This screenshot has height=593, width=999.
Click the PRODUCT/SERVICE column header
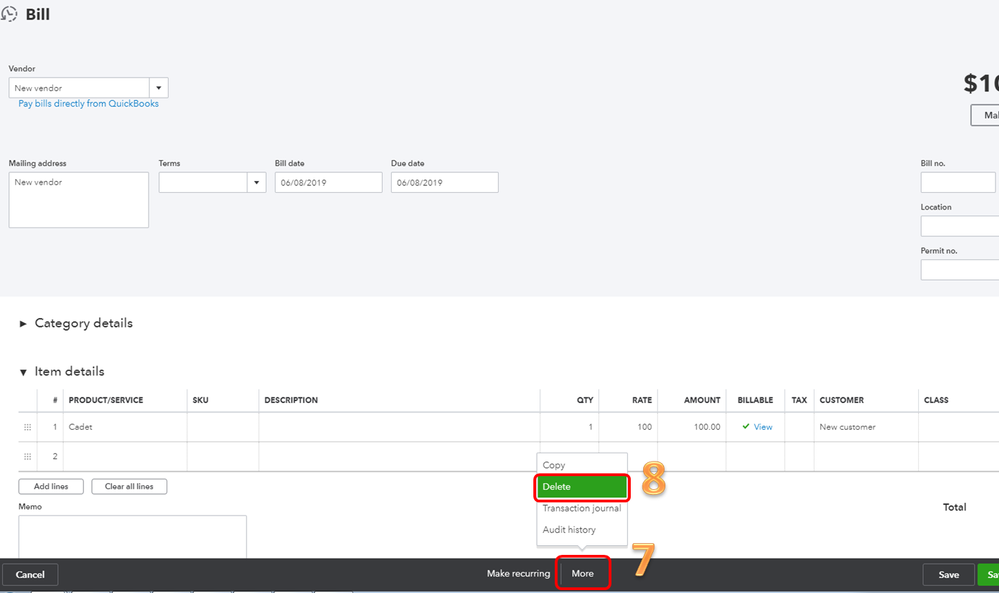(106, 400)
